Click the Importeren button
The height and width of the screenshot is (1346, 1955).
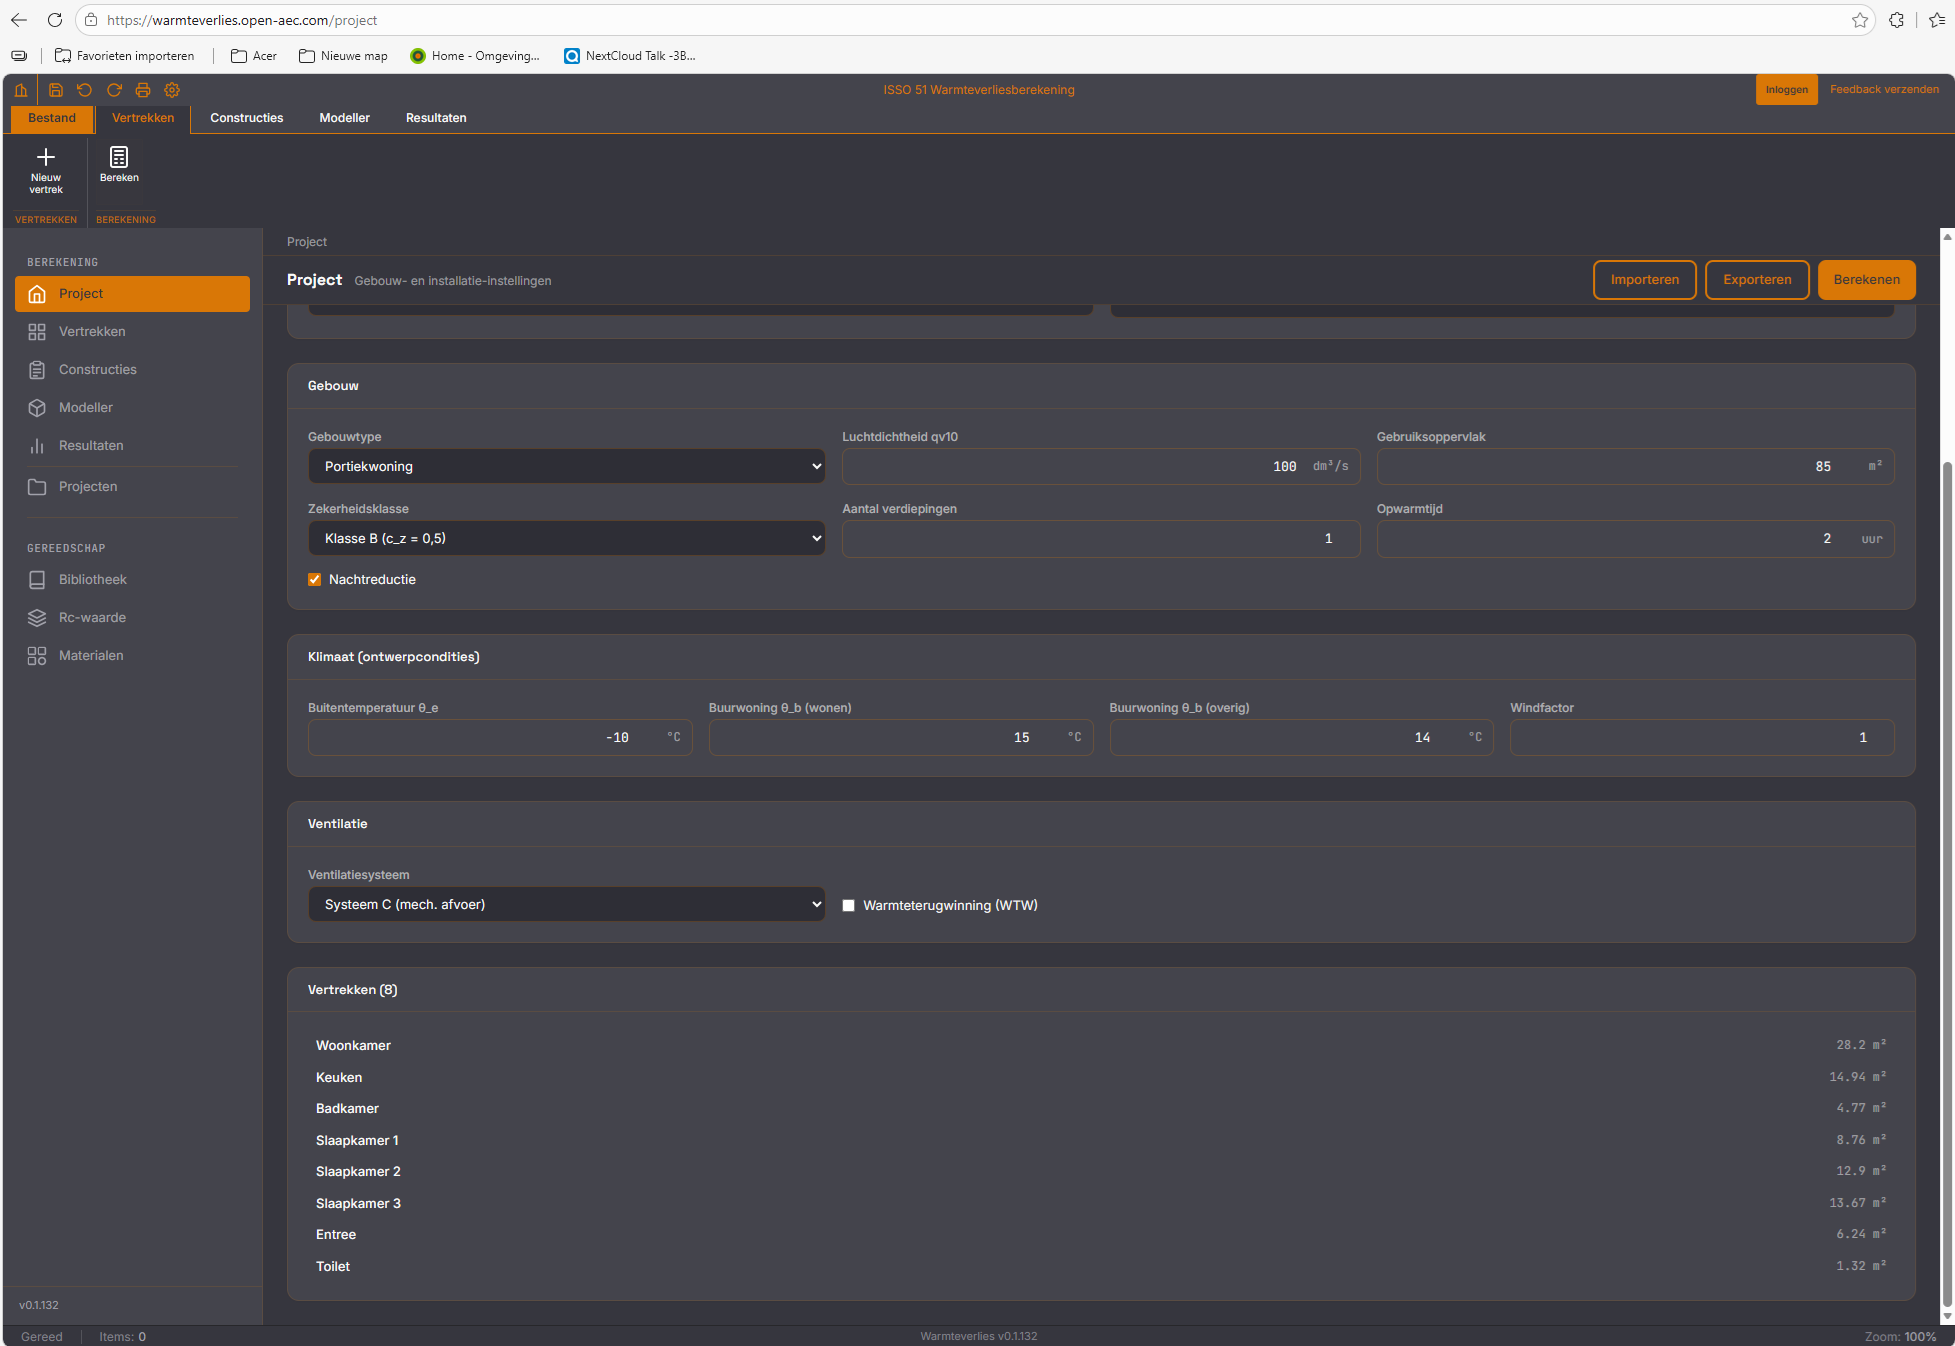point(1644,280)
